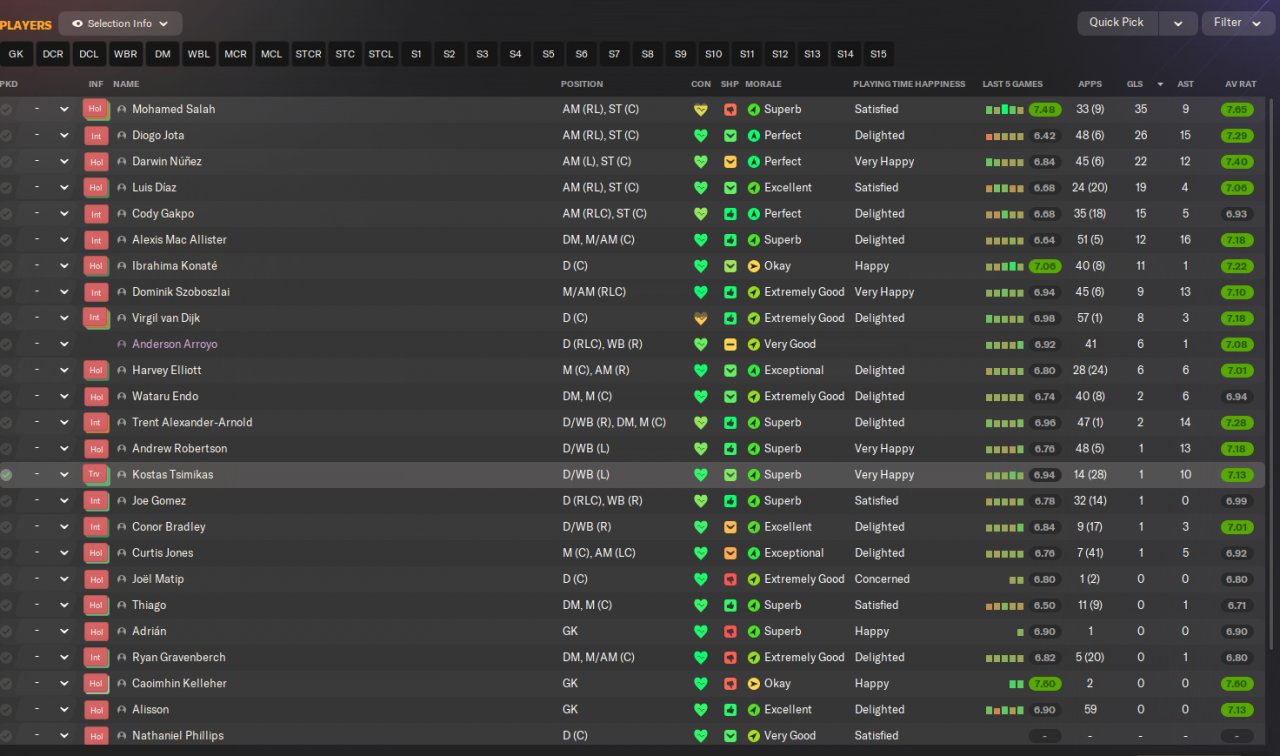Screen dimensions: 1280x756
Task: Click Anderson Arroyo's match sharpness icon
Action: pyautogui.click(x=730, y=344)
